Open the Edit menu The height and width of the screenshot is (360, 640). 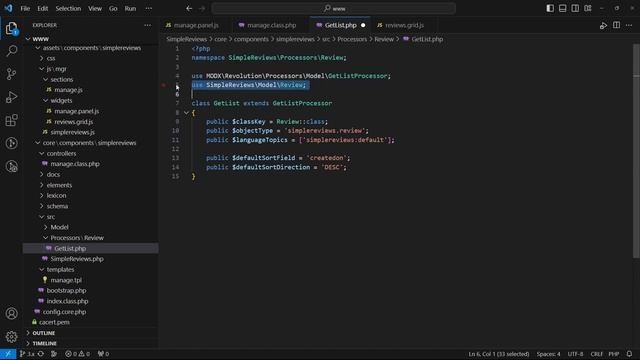click(42, 8)
